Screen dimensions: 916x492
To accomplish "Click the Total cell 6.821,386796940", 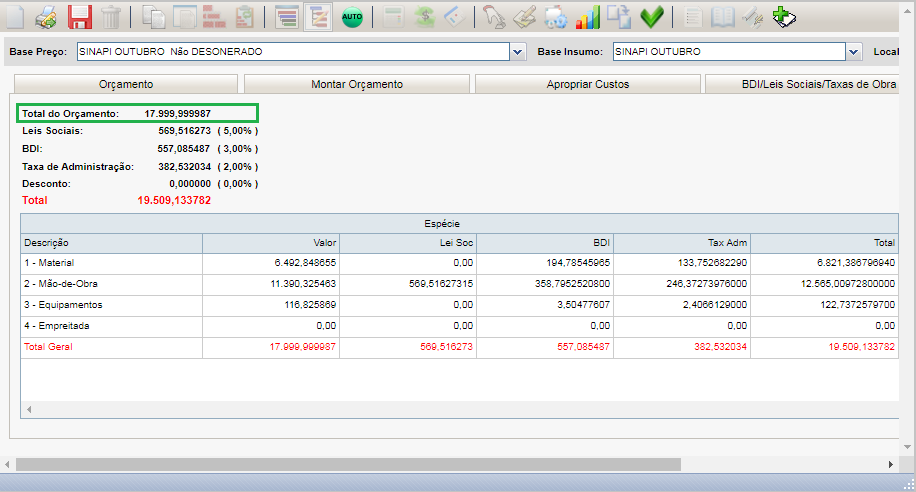I will pos(856,263).
